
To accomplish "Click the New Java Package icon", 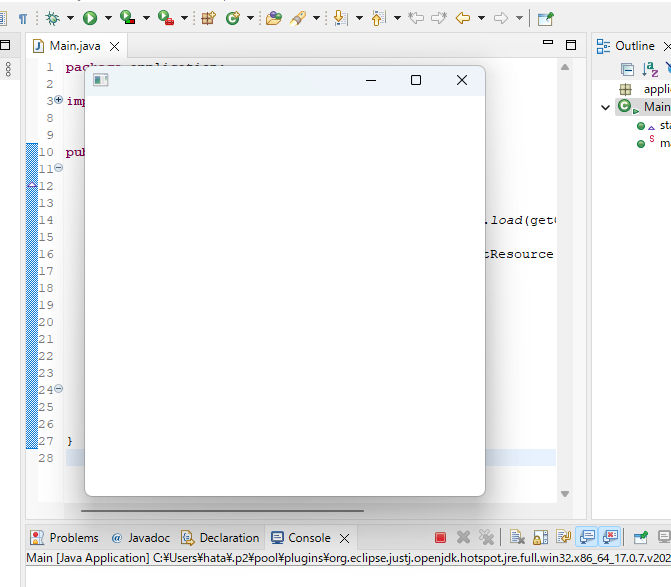I will click(208, 18).
